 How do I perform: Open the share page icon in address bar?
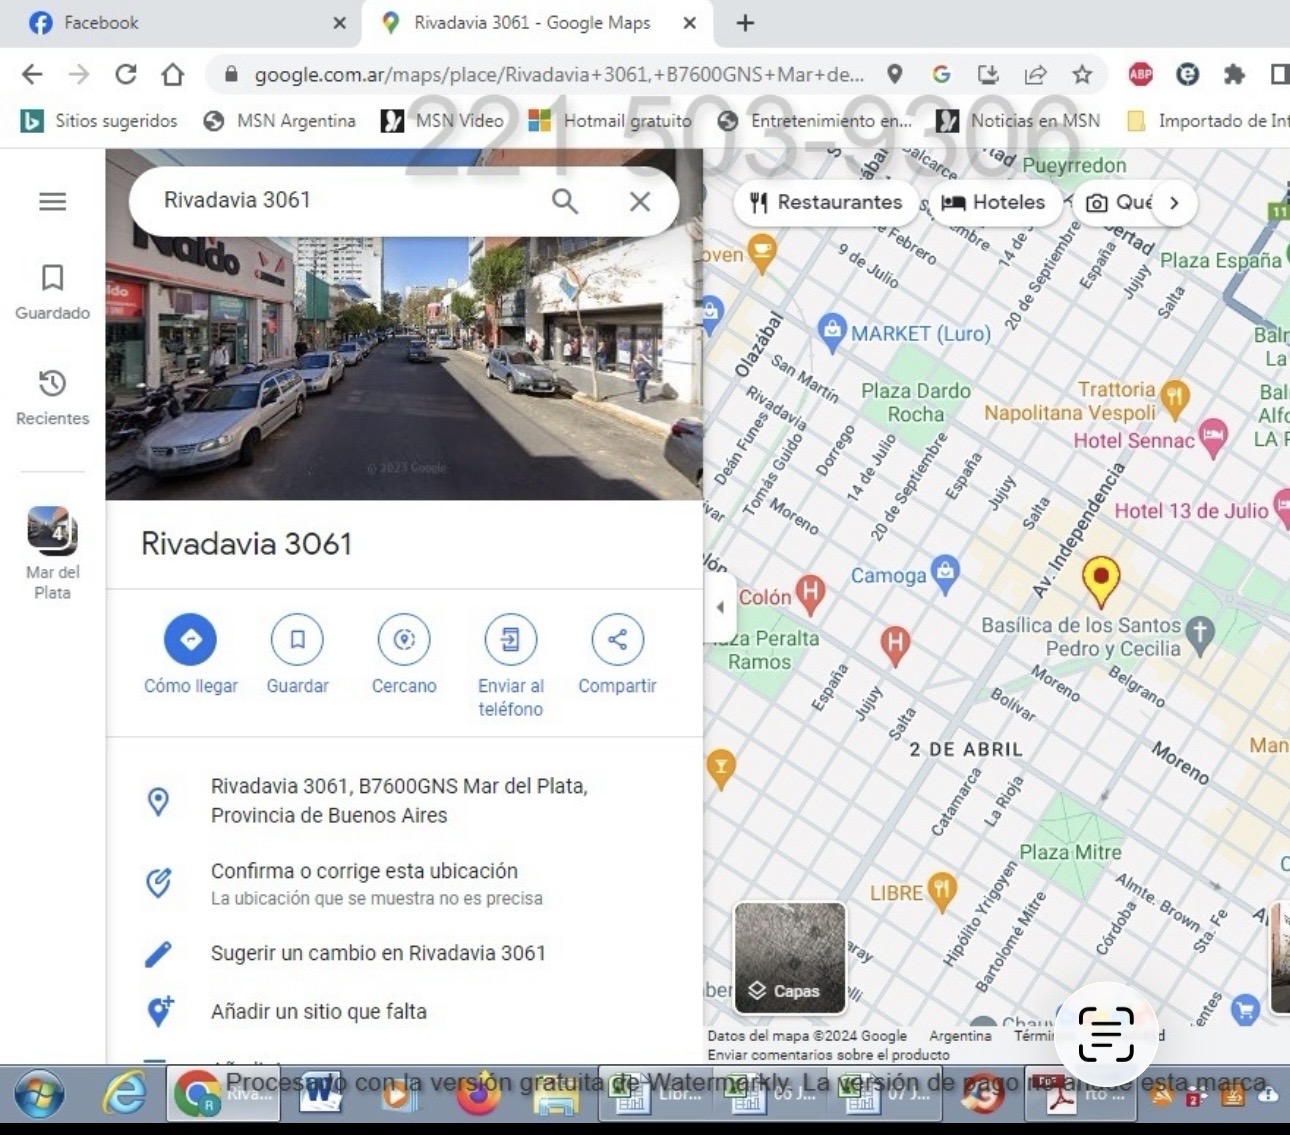click(x=1035, y=74)
